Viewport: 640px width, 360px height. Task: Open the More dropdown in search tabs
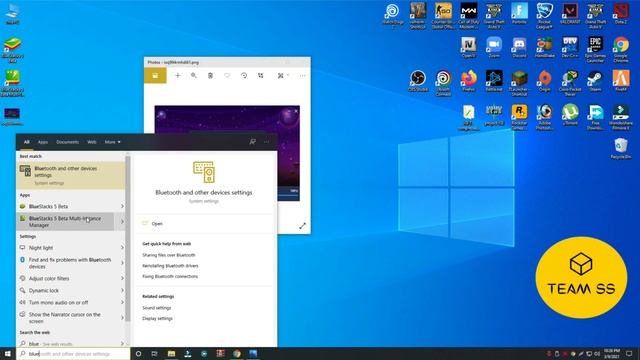(112, 142)
